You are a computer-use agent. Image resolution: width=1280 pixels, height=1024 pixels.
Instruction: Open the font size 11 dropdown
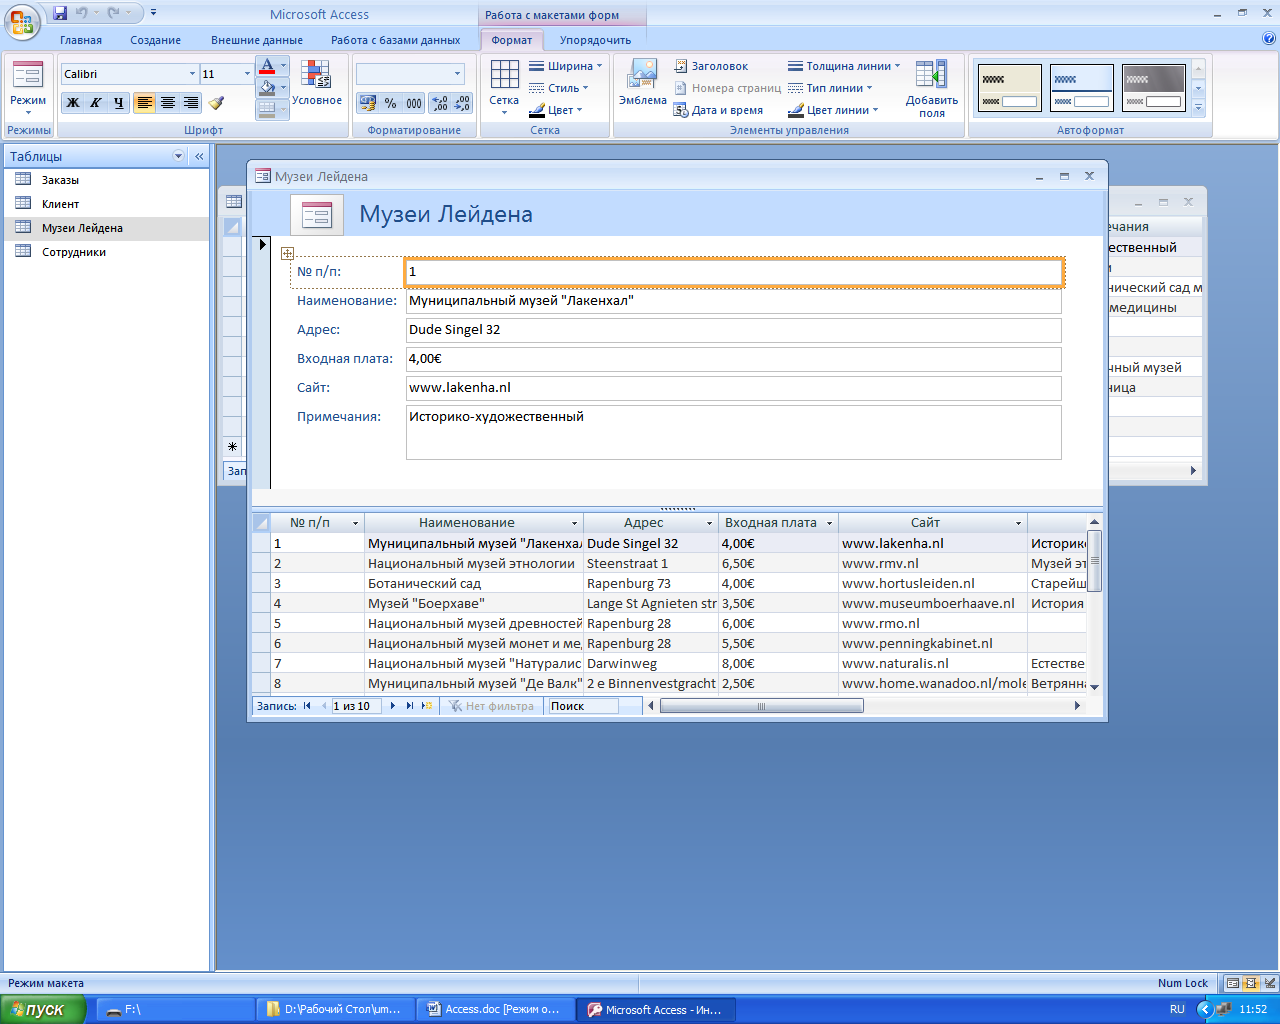(x=247, y=74)
